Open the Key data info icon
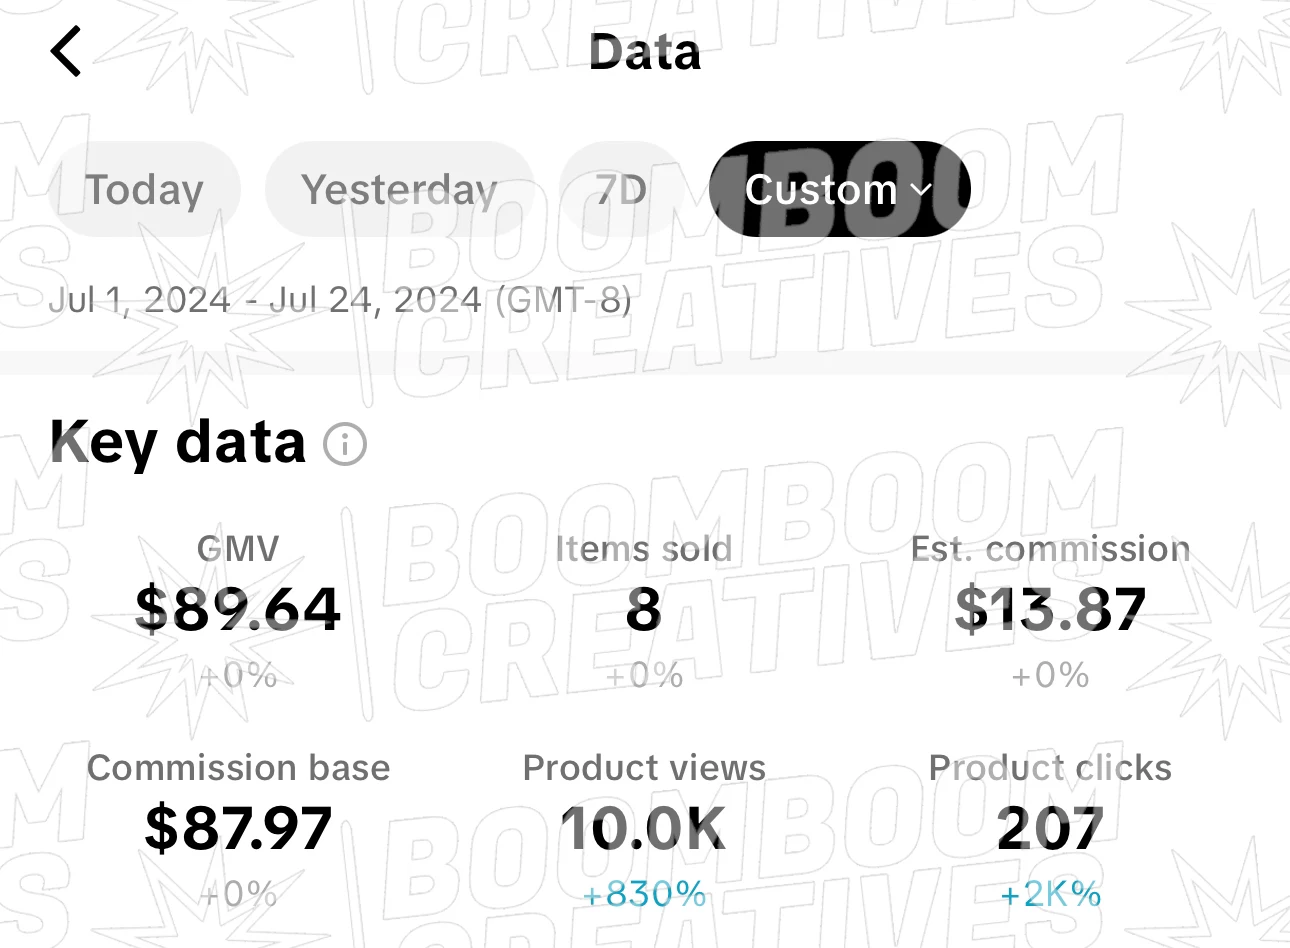Screen dimensions: 1290x948 (345, 443)
